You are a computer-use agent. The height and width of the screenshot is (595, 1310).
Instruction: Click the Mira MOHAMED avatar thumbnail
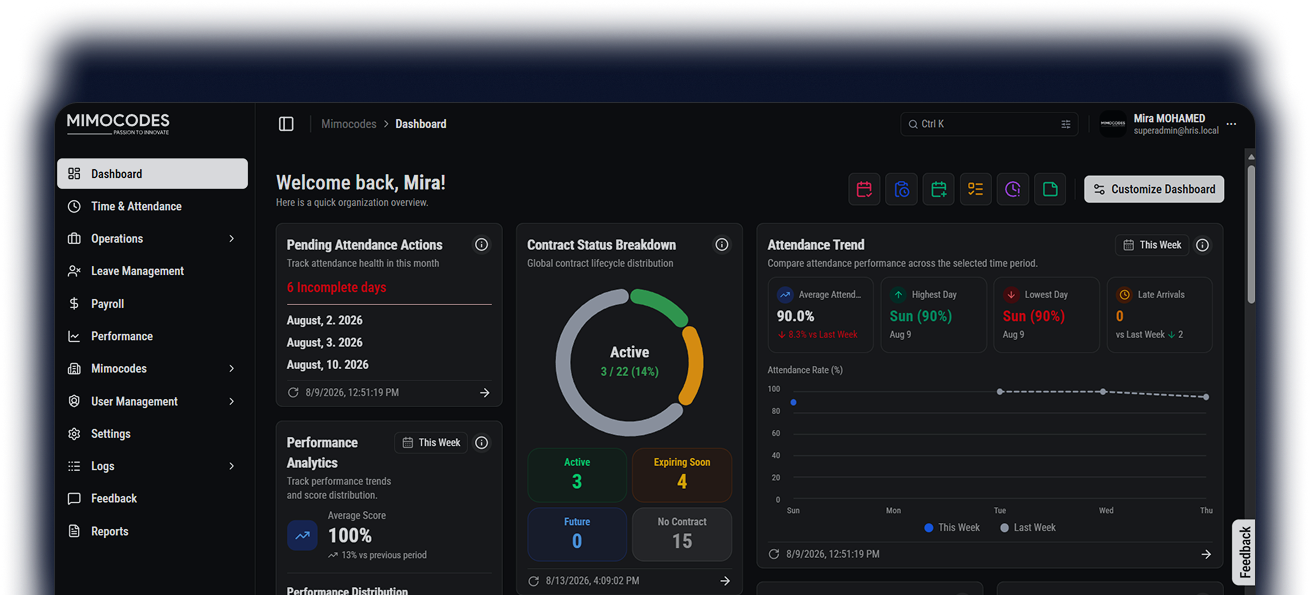tap(1113, 124)
